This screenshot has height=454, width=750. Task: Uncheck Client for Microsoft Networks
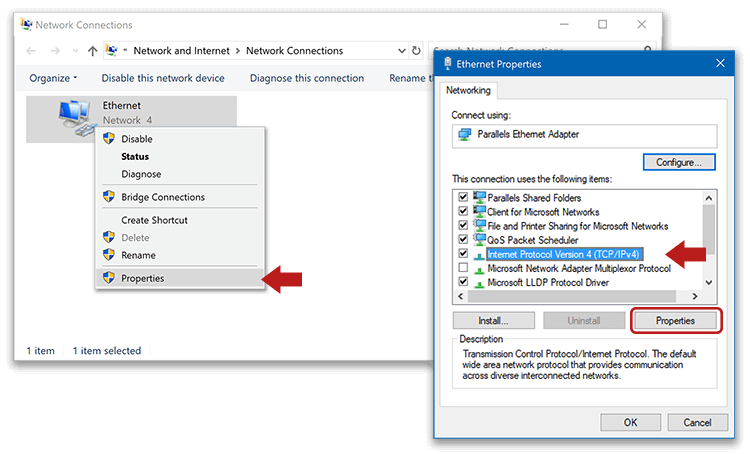click(463, 211)
